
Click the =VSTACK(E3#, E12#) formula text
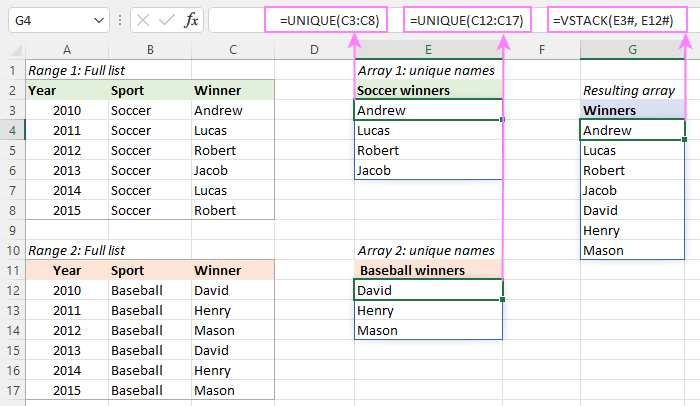pyautogui.click(x=619, y=21)
